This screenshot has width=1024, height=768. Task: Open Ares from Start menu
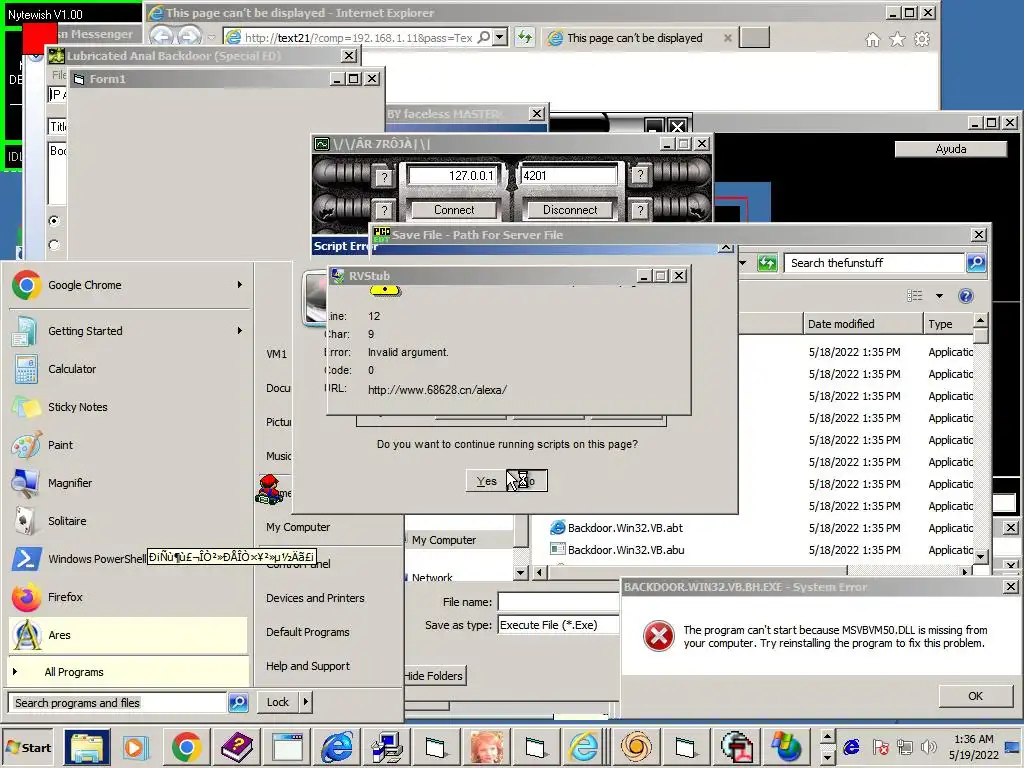(128, 635)
